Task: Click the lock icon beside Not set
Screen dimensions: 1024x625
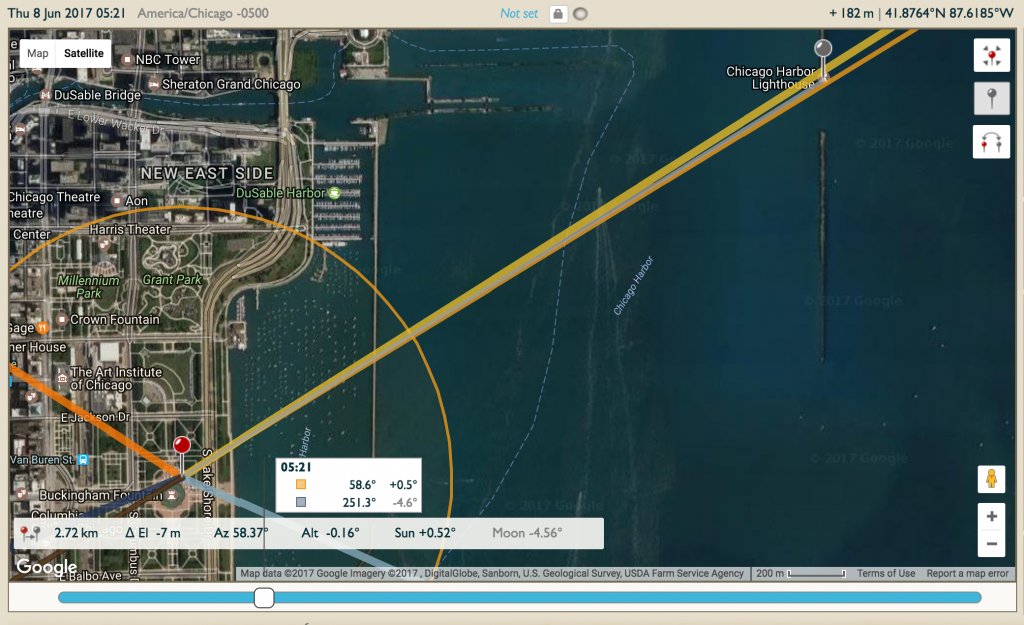Action: point(558,14)
